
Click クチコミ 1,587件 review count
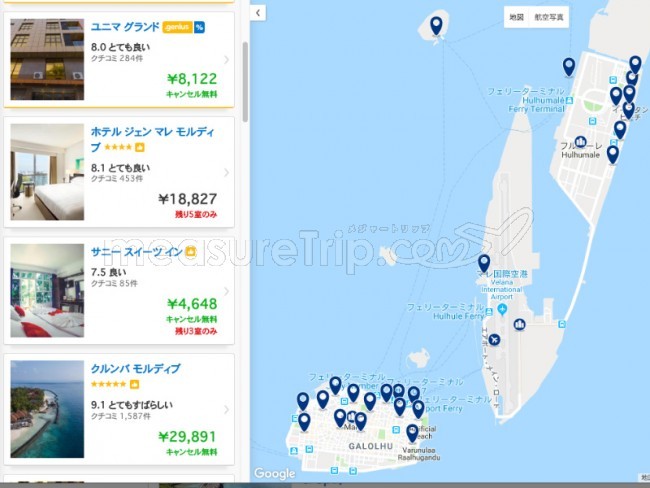pos(121,416)
